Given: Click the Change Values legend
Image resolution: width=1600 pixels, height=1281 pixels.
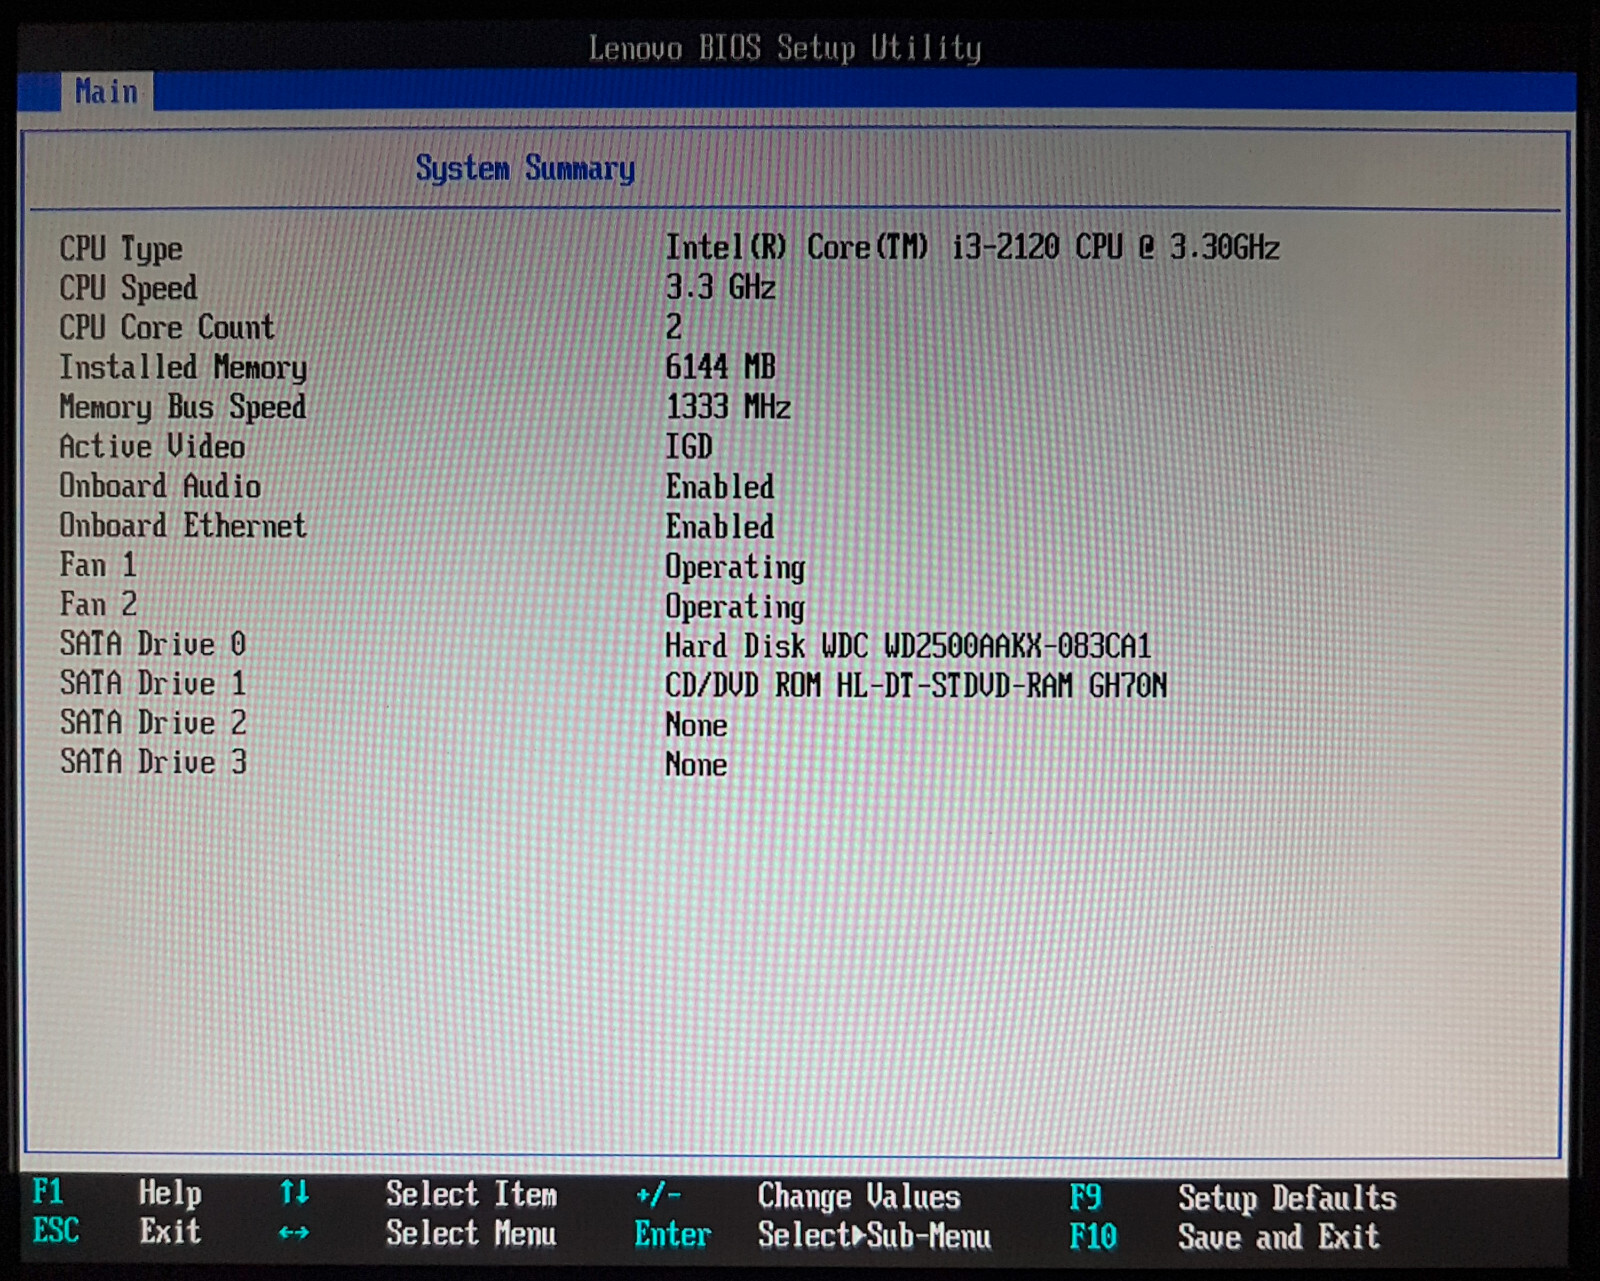Looking at the screenshot, I should (x=859, y=1196).
